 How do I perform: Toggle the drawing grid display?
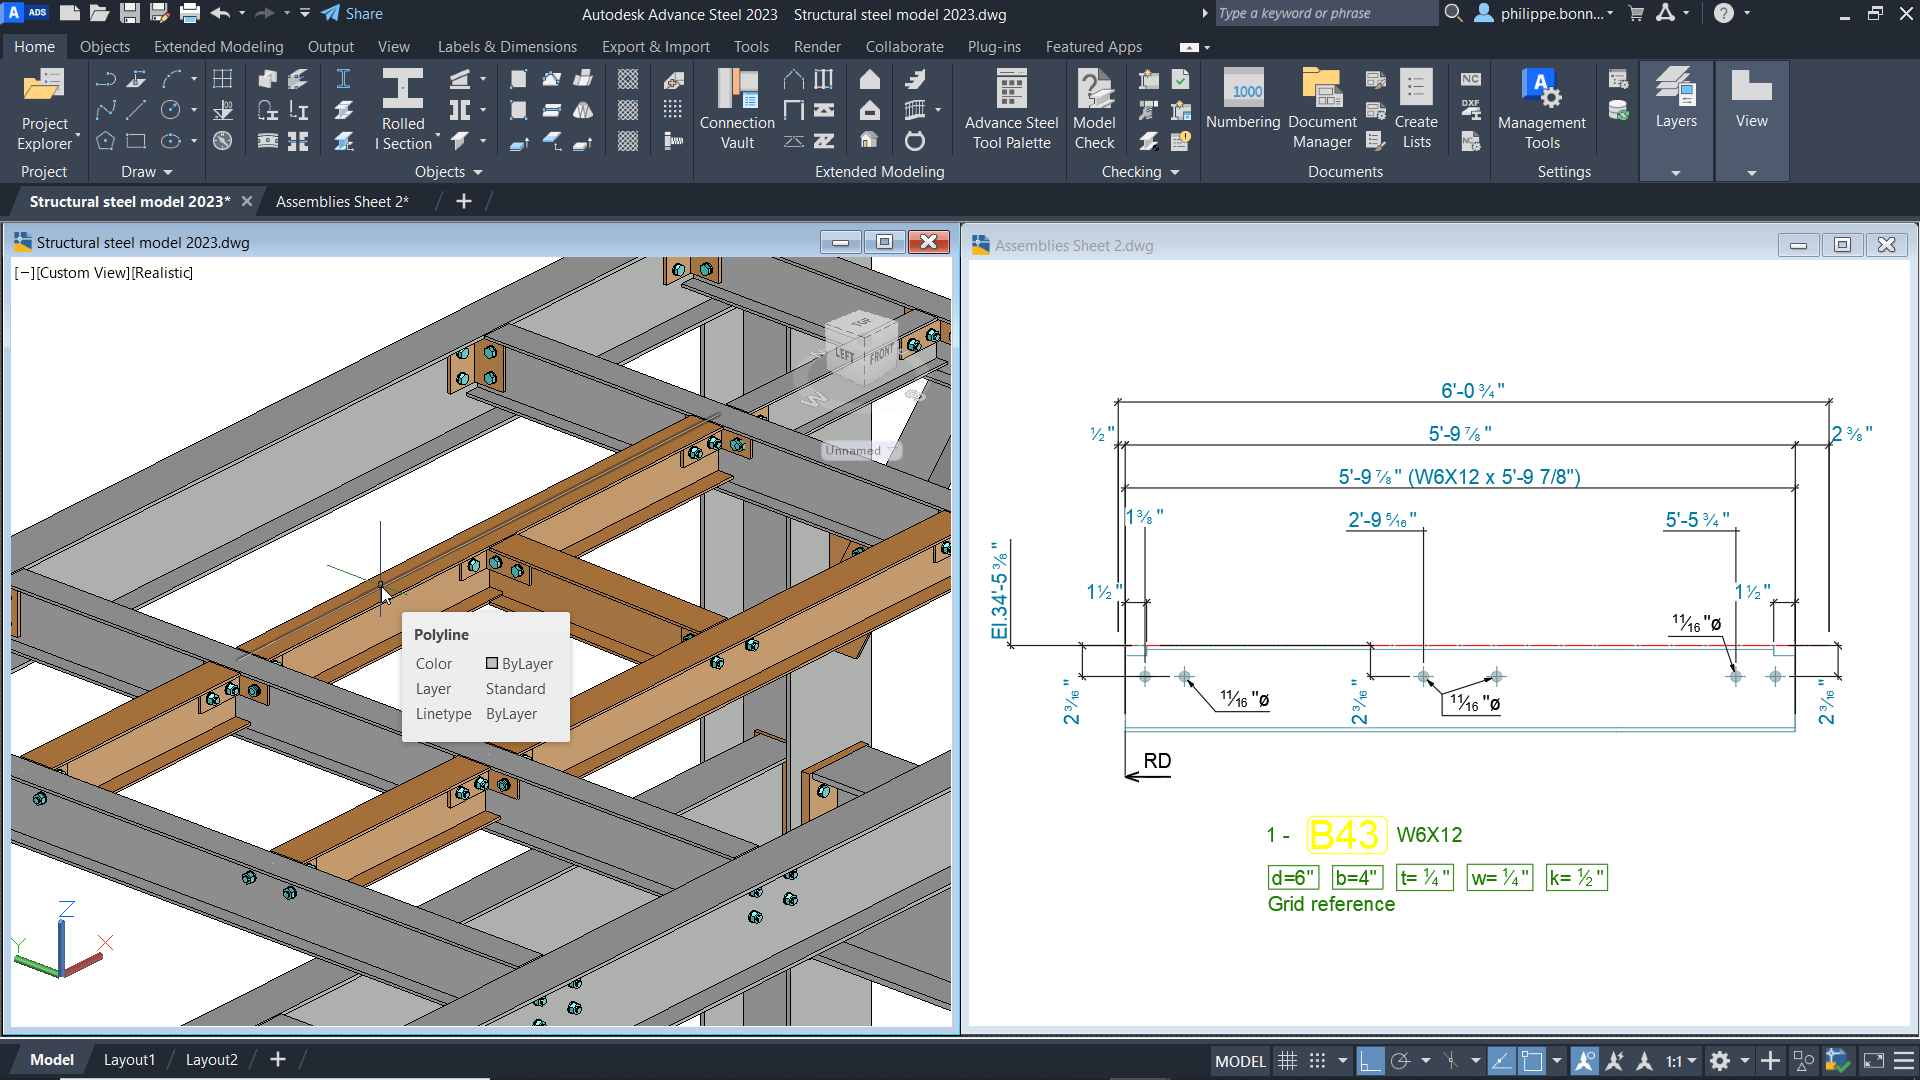coord(1287,1061)
